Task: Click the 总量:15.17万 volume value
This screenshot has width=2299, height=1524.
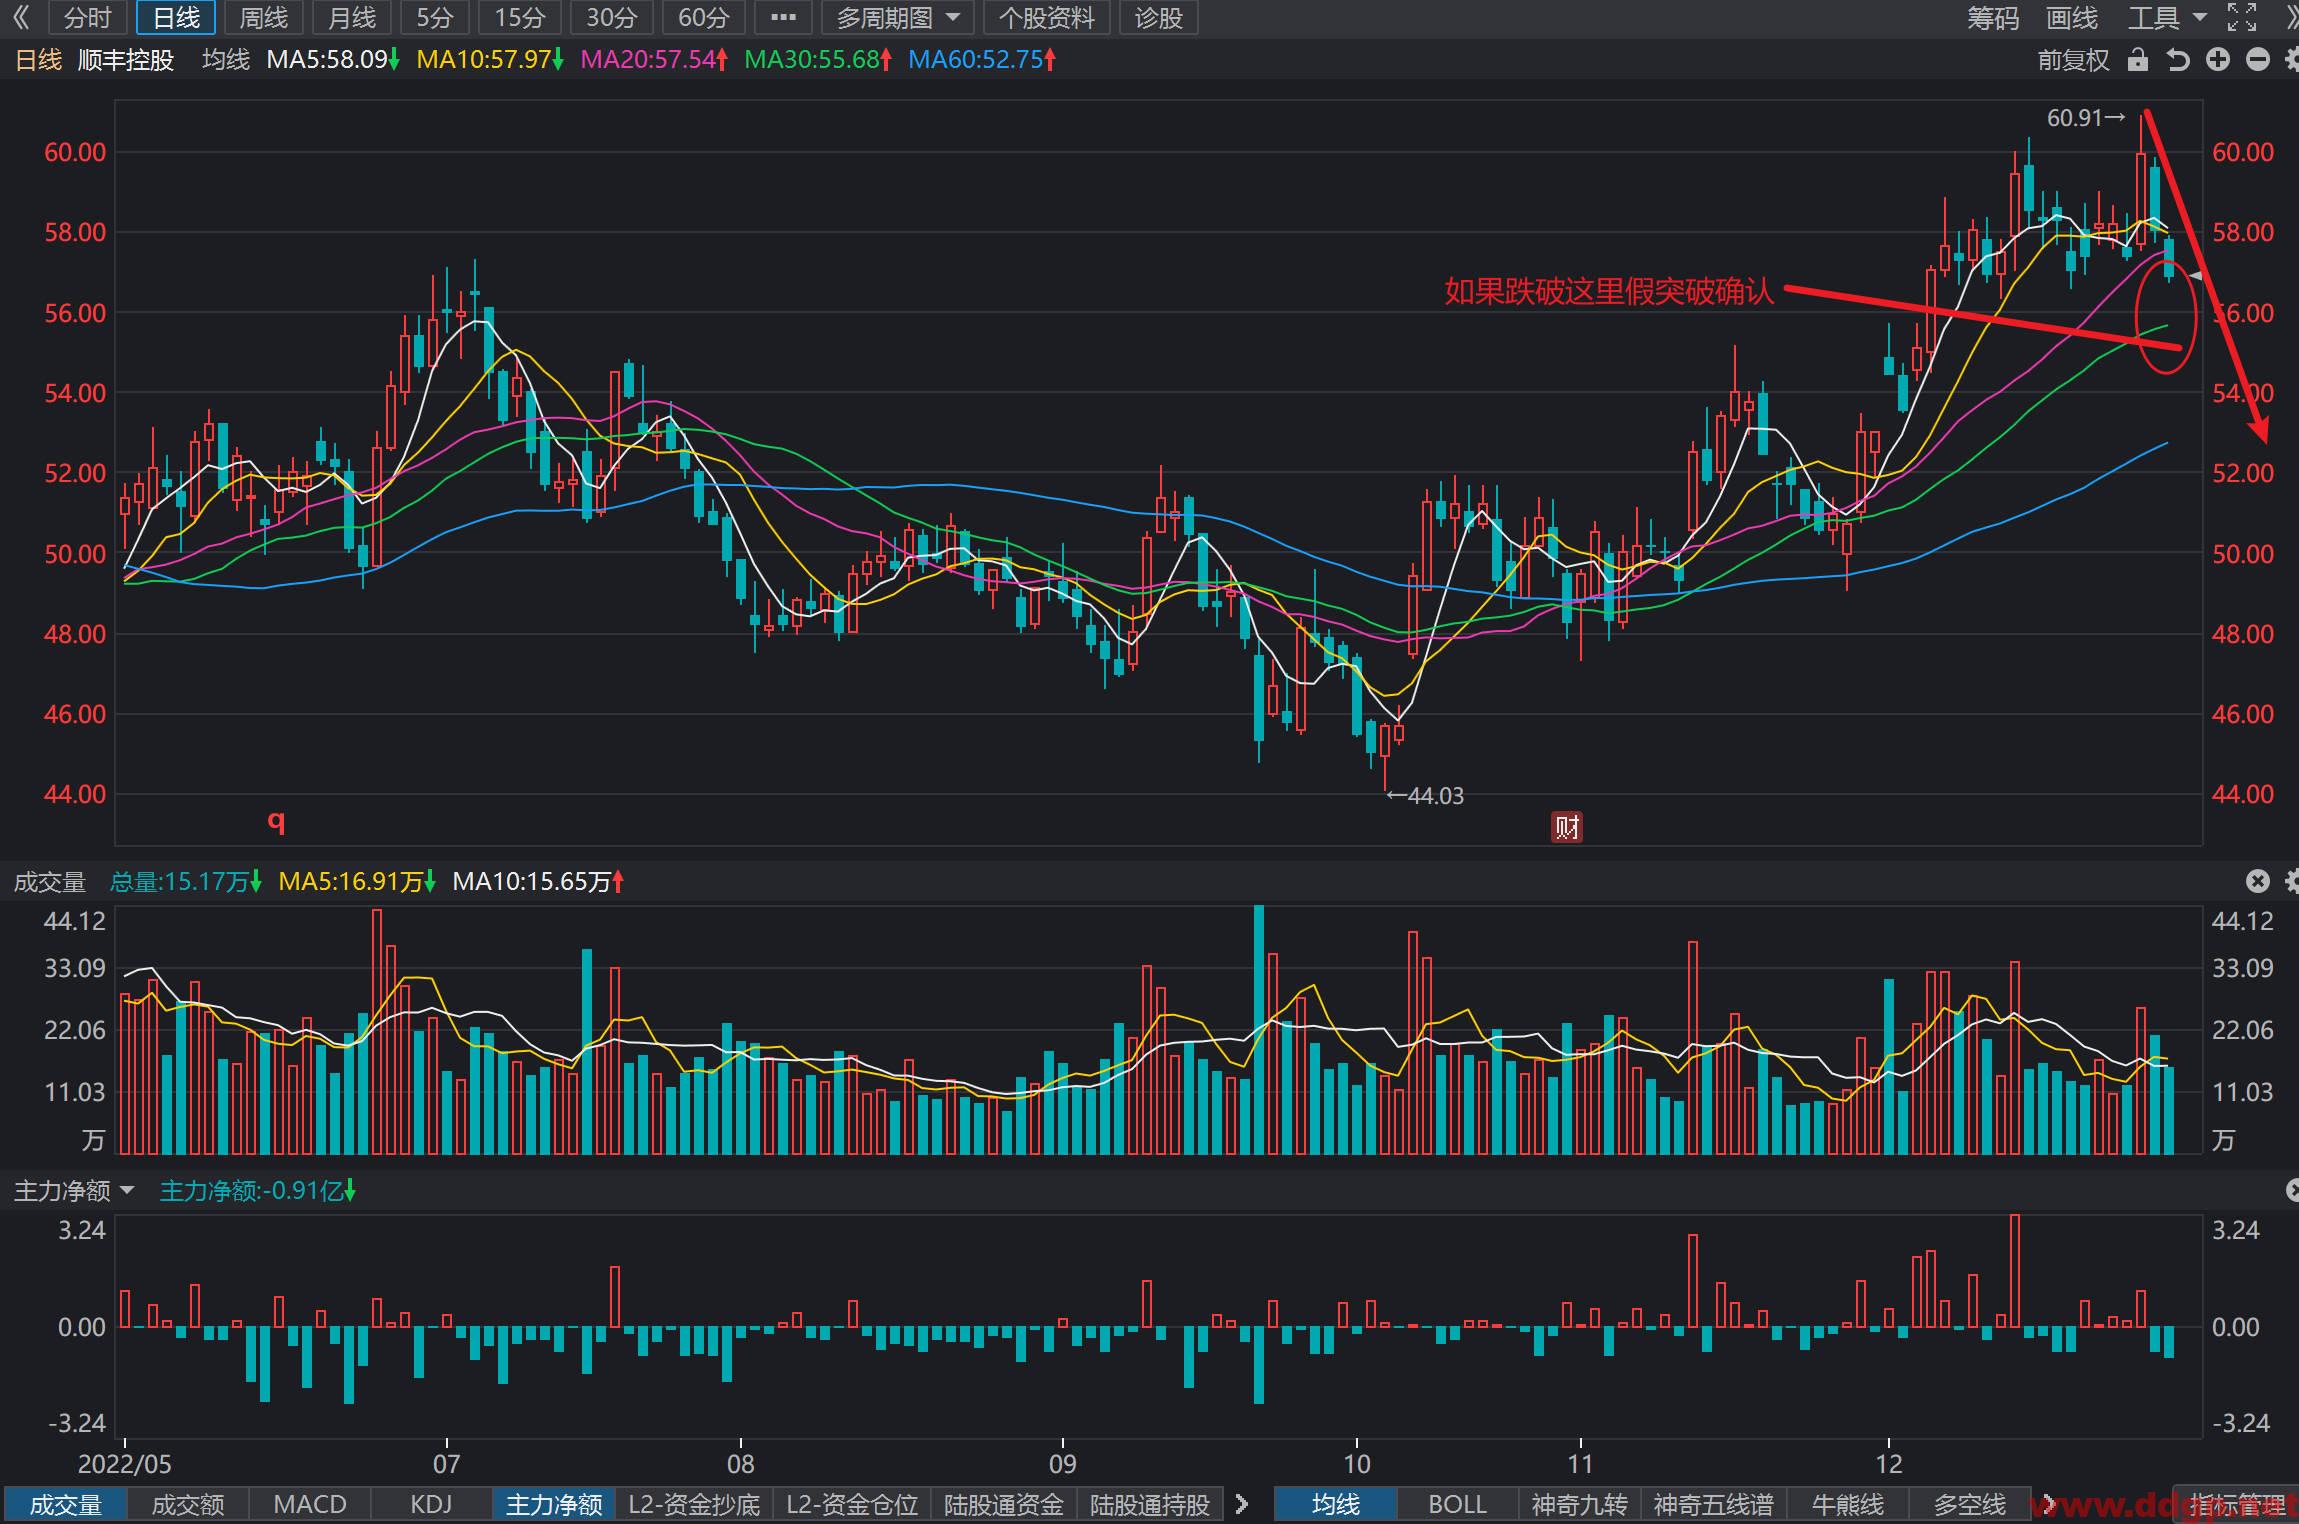Action: 185,881
